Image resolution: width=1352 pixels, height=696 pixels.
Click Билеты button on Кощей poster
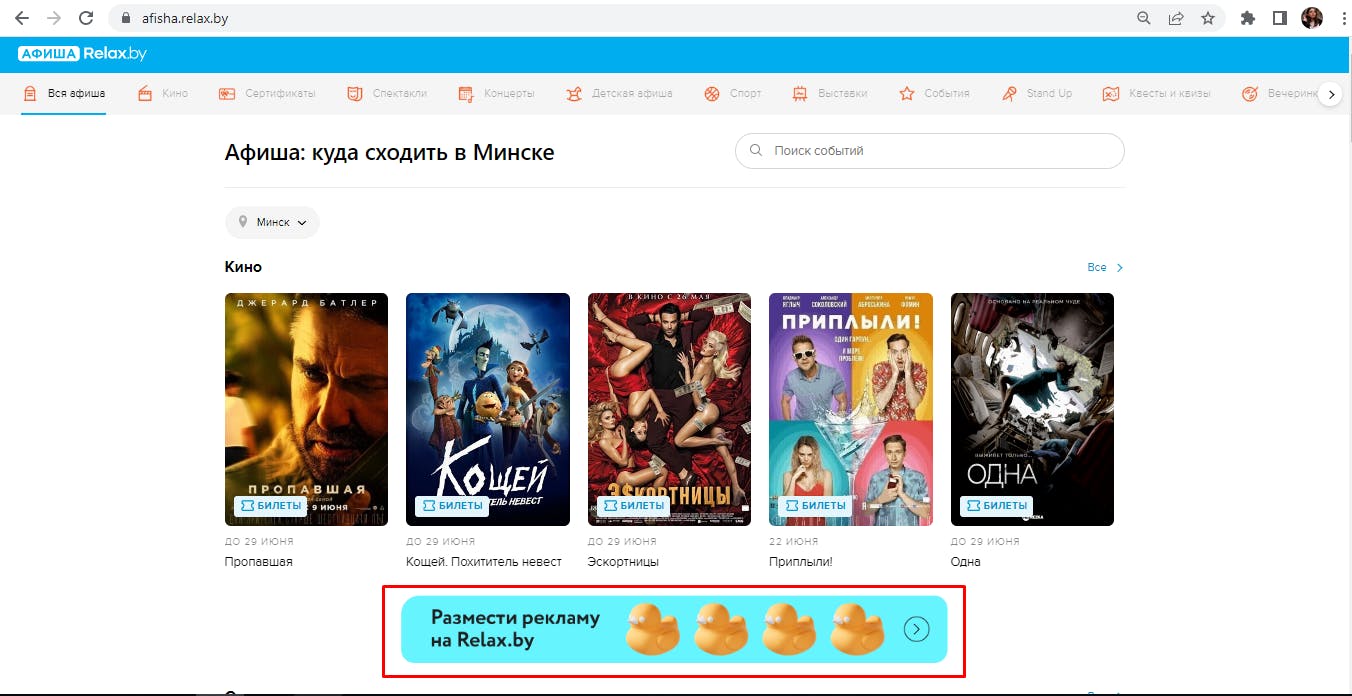click(x=452, y=506)
